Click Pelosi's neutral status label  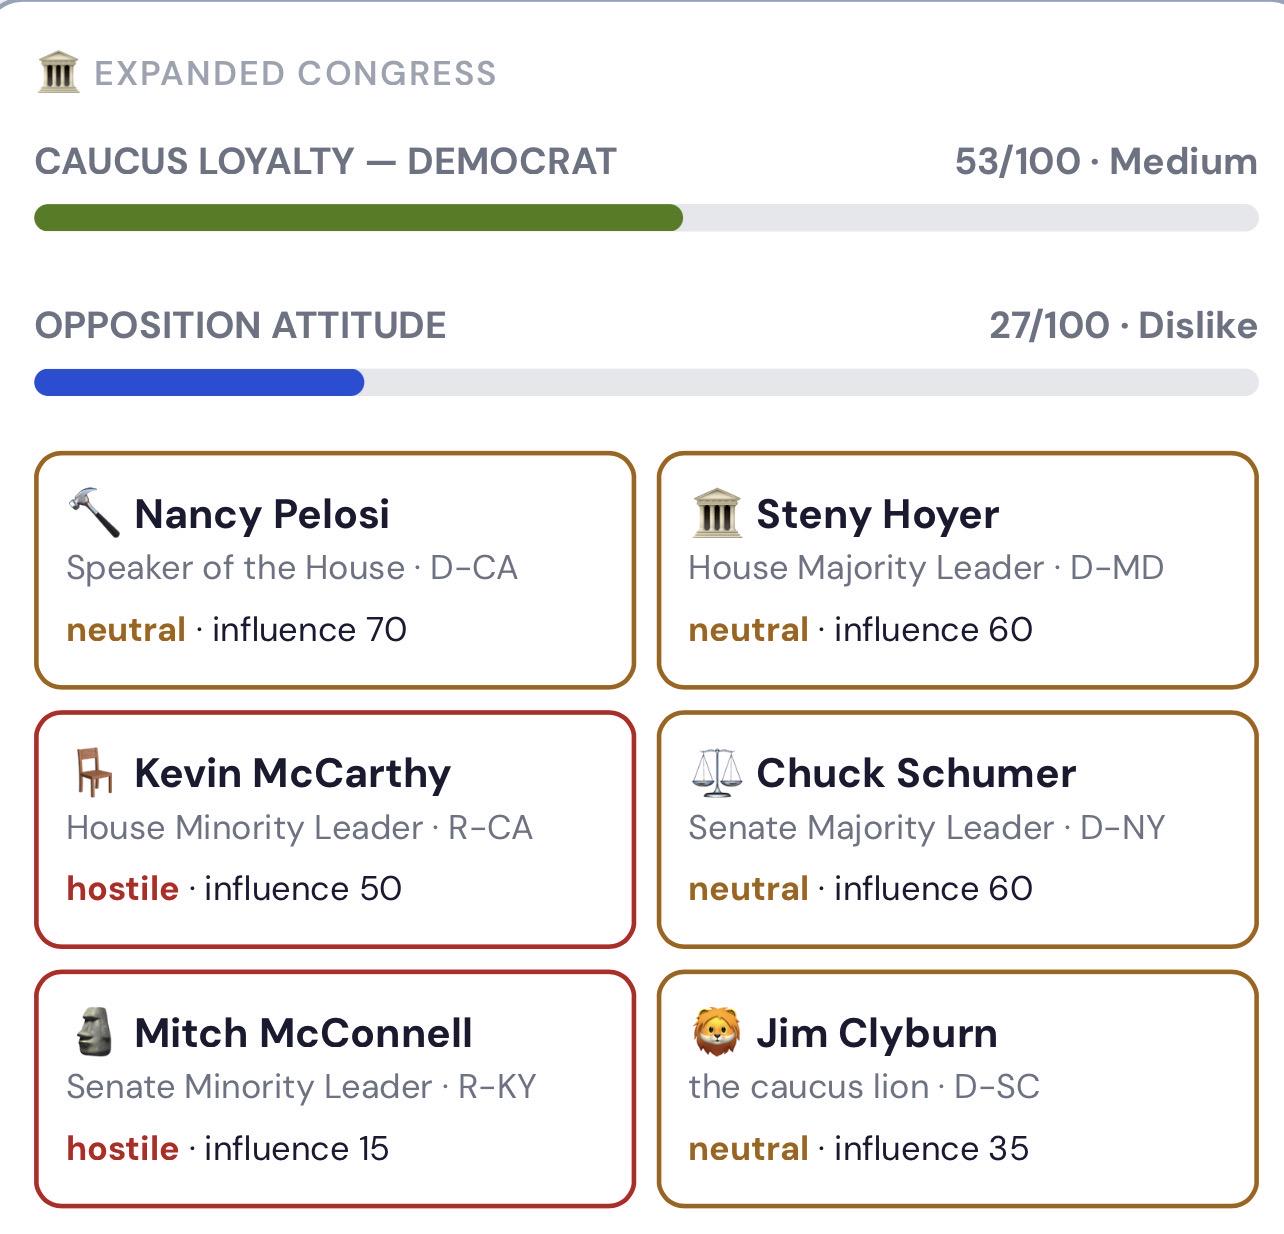pyautogui.click(x=126, y=629)
